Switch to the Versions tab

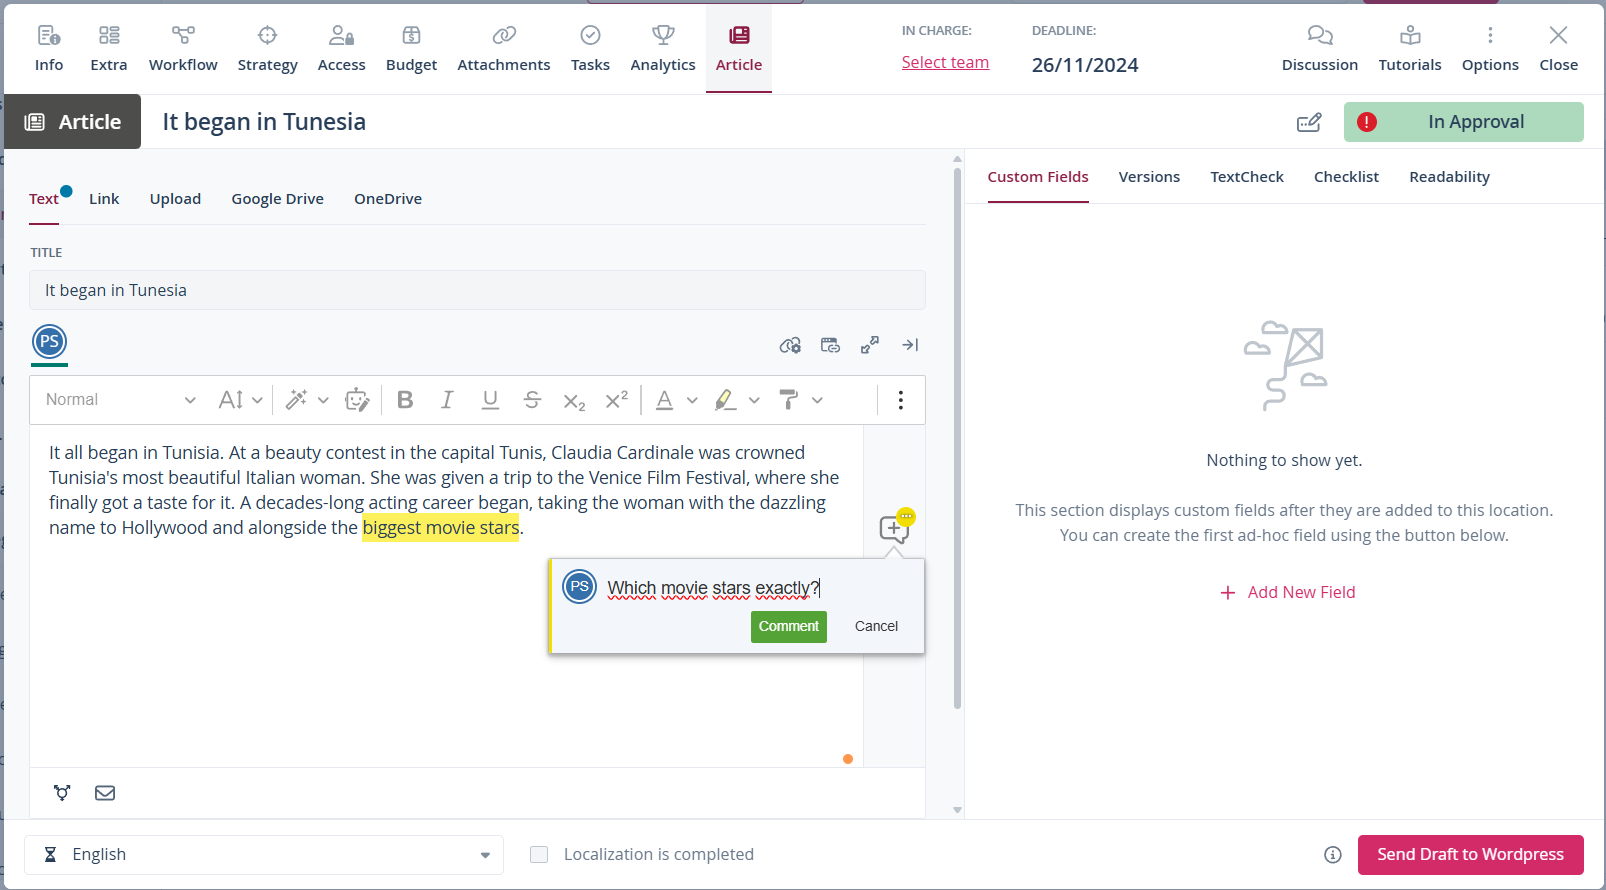click(1149, 177)
